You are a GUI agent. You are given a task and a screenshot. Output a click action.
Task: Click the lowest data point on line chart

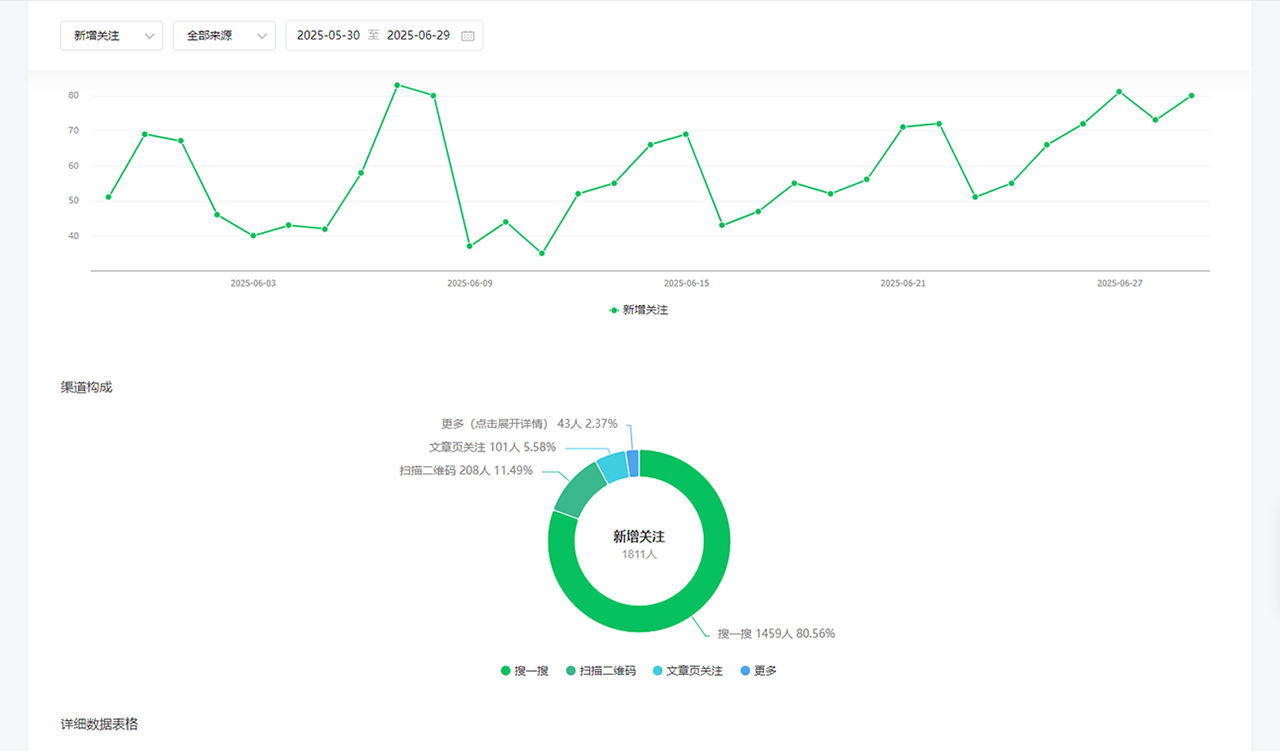541,253
